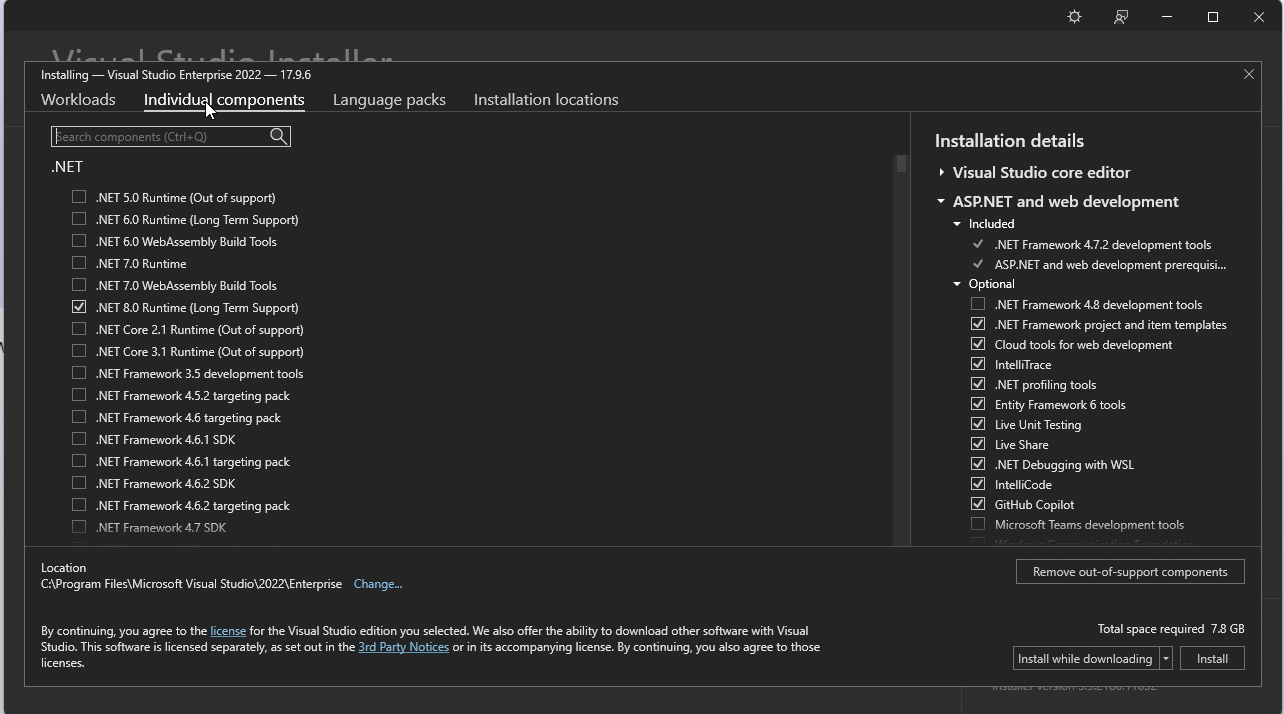Switch to the Workloads tab

click(78, 99)
